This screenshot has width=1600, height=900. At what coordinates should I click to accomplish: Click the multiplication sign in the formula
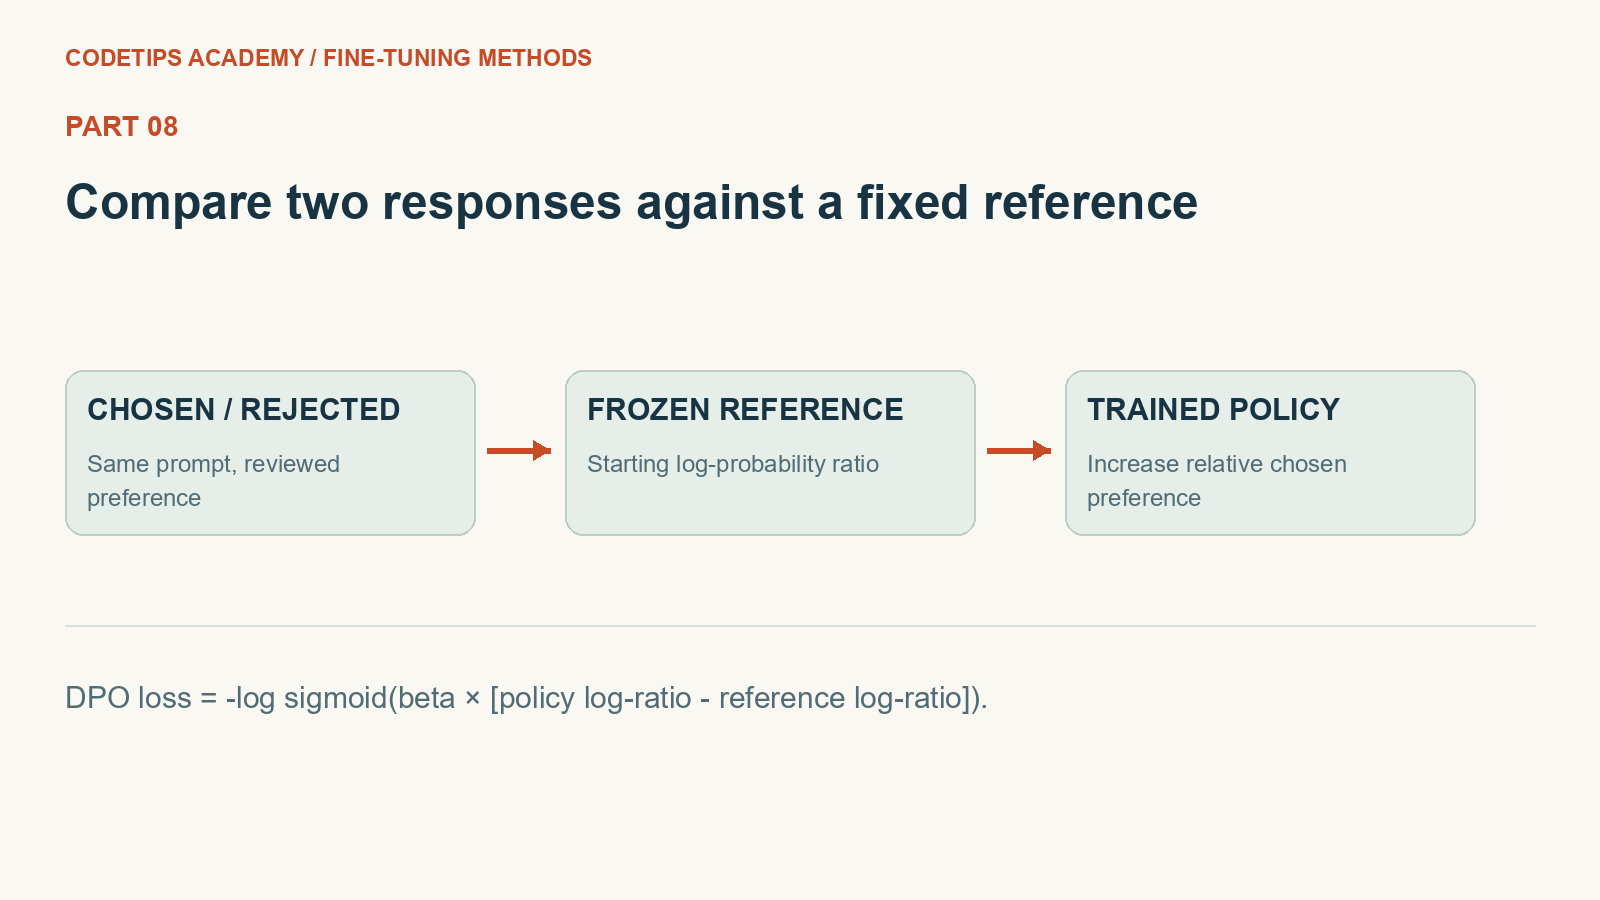tap(473, 699)
